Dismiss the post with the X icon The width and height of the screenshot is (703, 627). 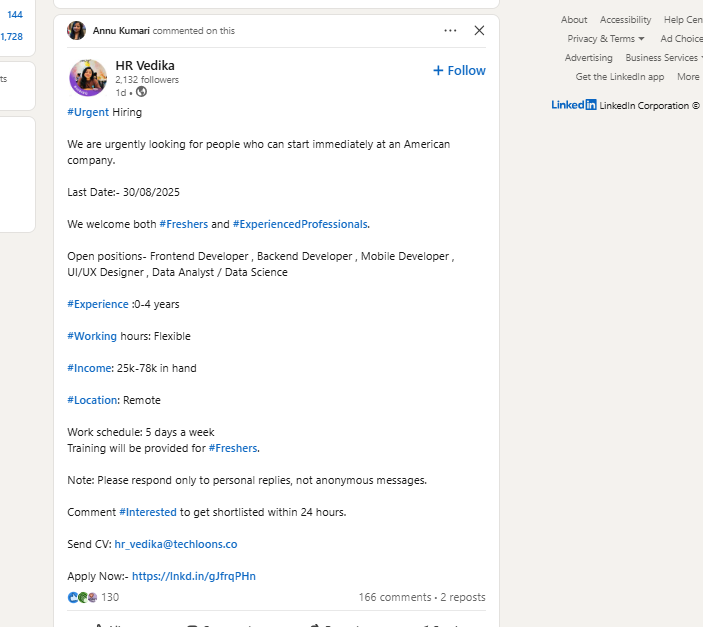coord(479,30)
